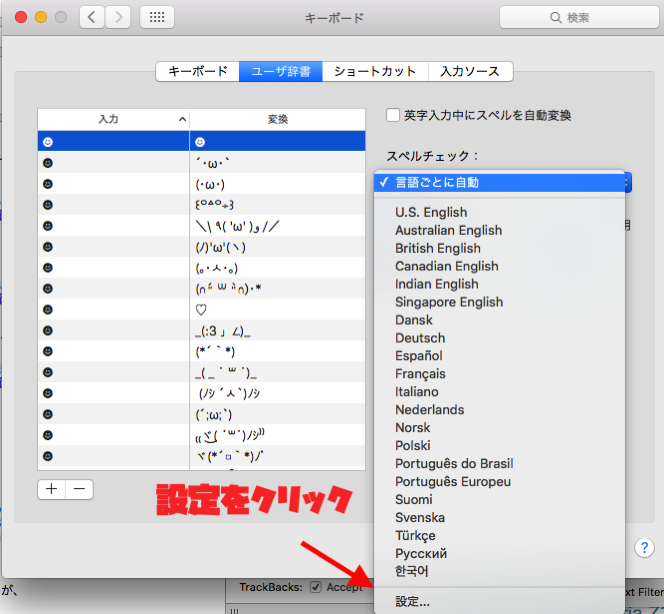664x614 pixels.
Task: Click the back navigation arrow
Action: (92, 17)
